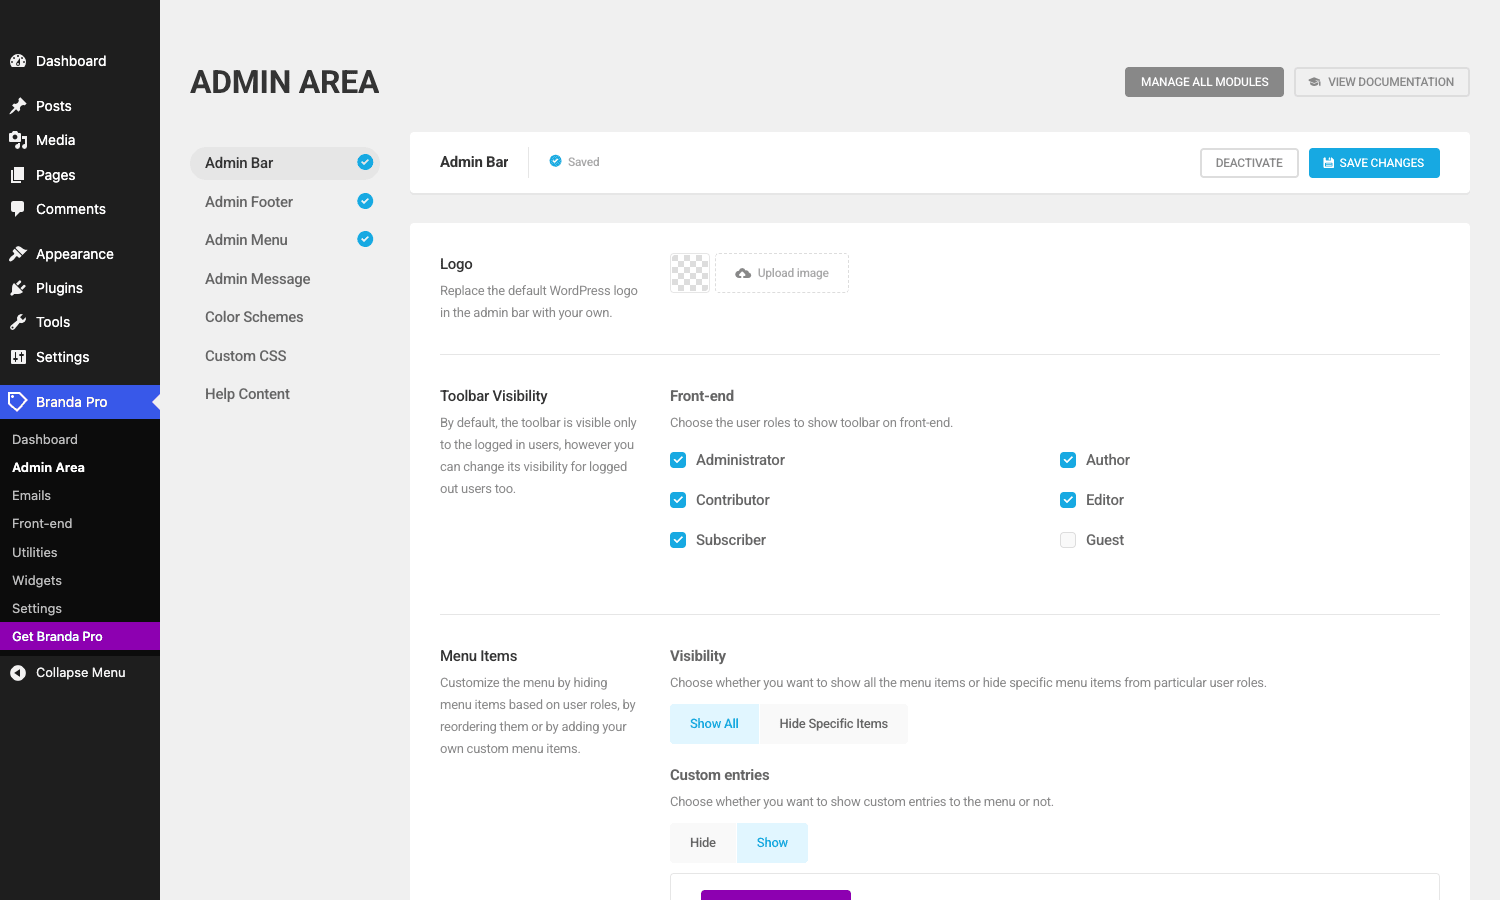
Task: Open the Admin Bar module tab
Action: [x=285, y=163]
